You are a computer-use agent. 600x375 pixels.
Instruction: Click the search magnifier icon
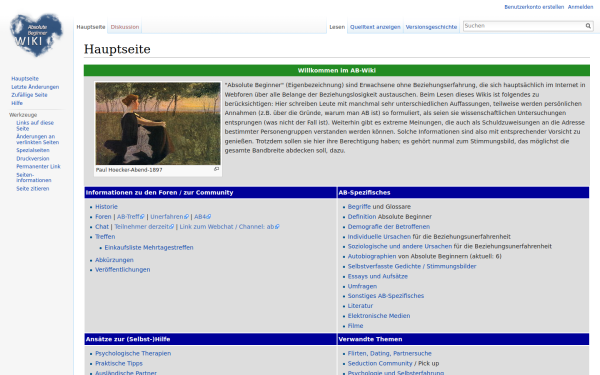pos(588,26)
